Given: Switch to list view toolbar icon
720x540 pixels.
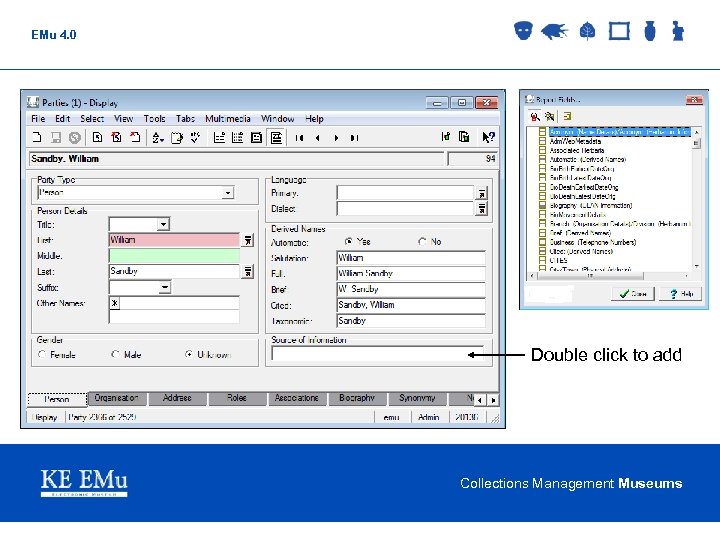Looking at the screenshot, I should (219, 137).
